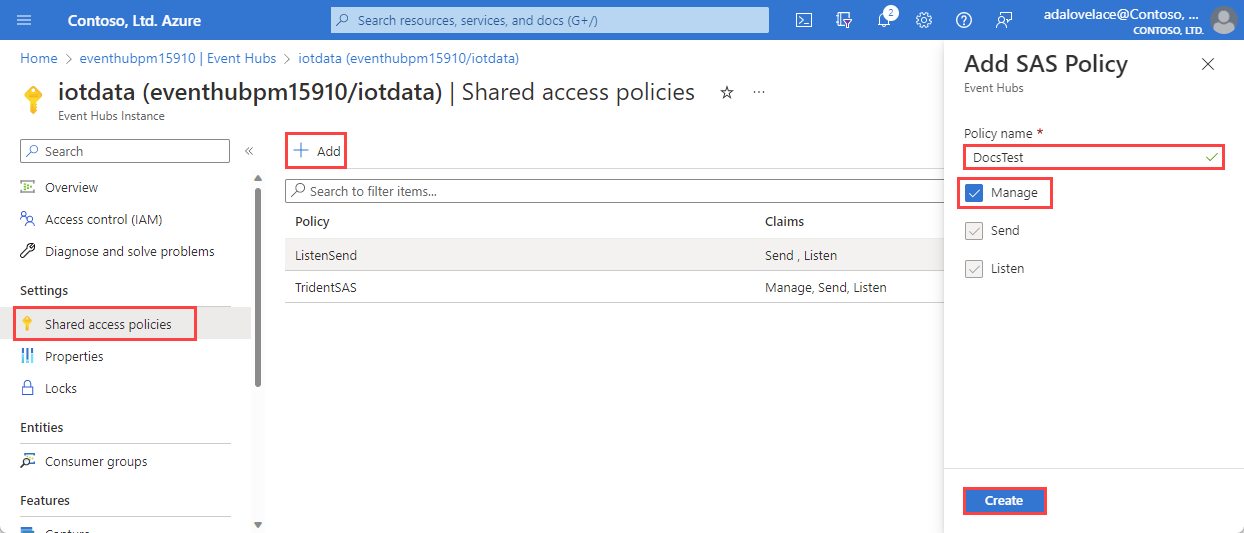Toggle the Send checkbox

click(x=975, y=231)
